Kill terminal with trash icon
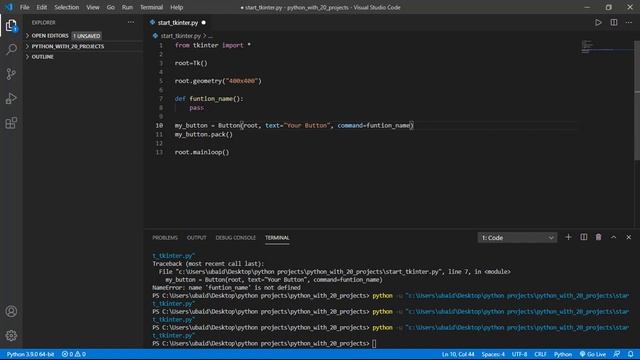 point(598,237)
